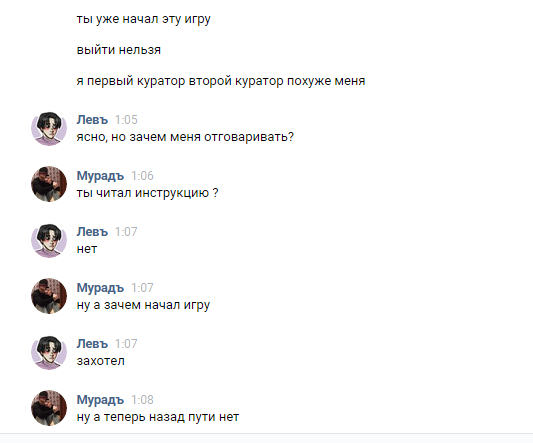Click name Мурадъ at 1:08
The width and height of the screenshot is (533, 443).
coord(100,400)
